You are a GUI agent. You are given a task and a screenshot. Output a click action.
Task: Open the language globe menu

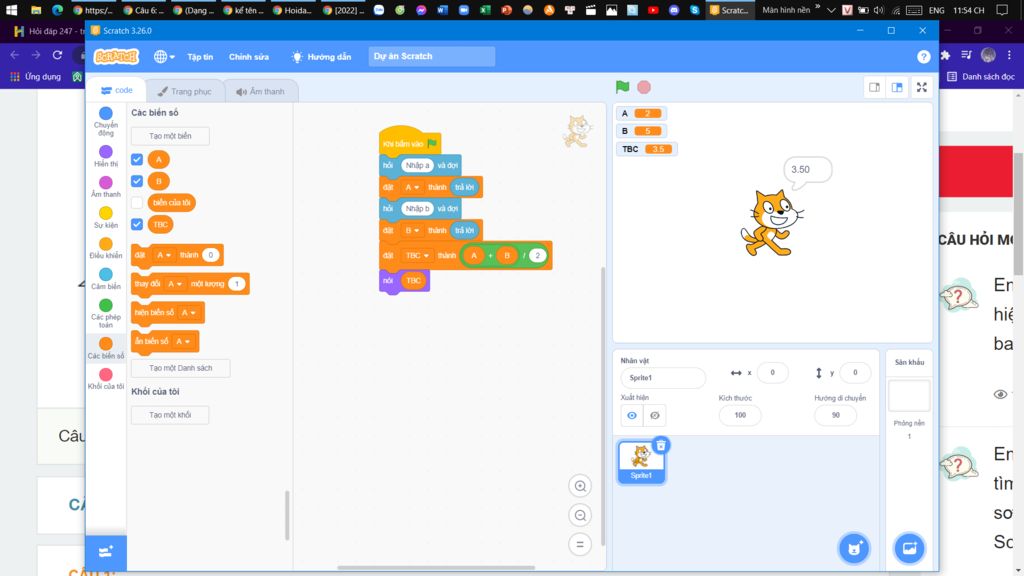[164, 57]
